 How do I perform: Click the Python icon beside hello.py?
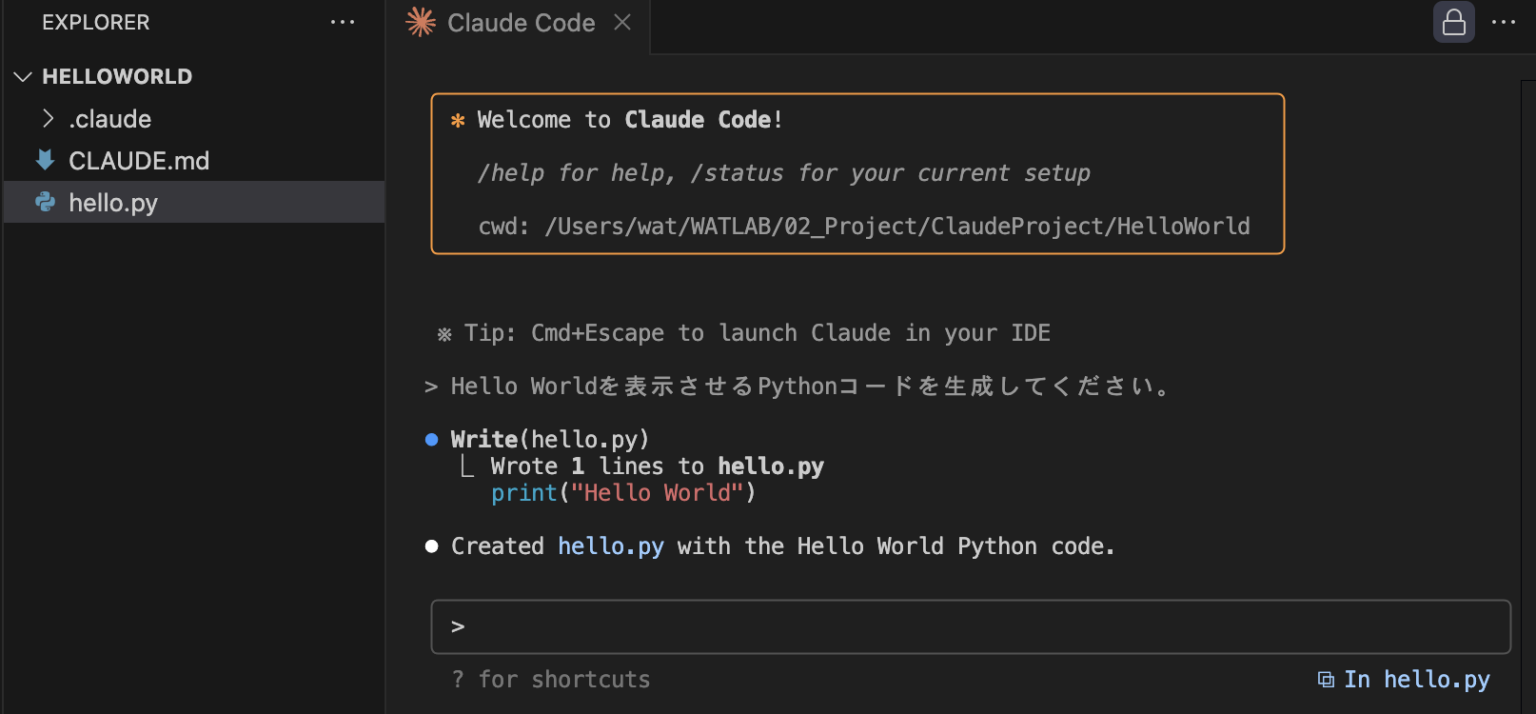[x=44, y=202]
